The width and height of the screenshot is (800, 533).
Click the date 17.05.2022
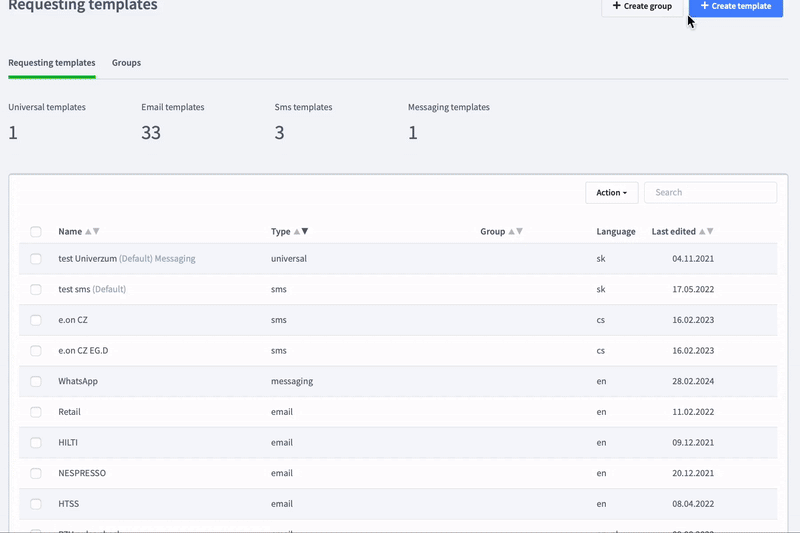tap(693, 289)
